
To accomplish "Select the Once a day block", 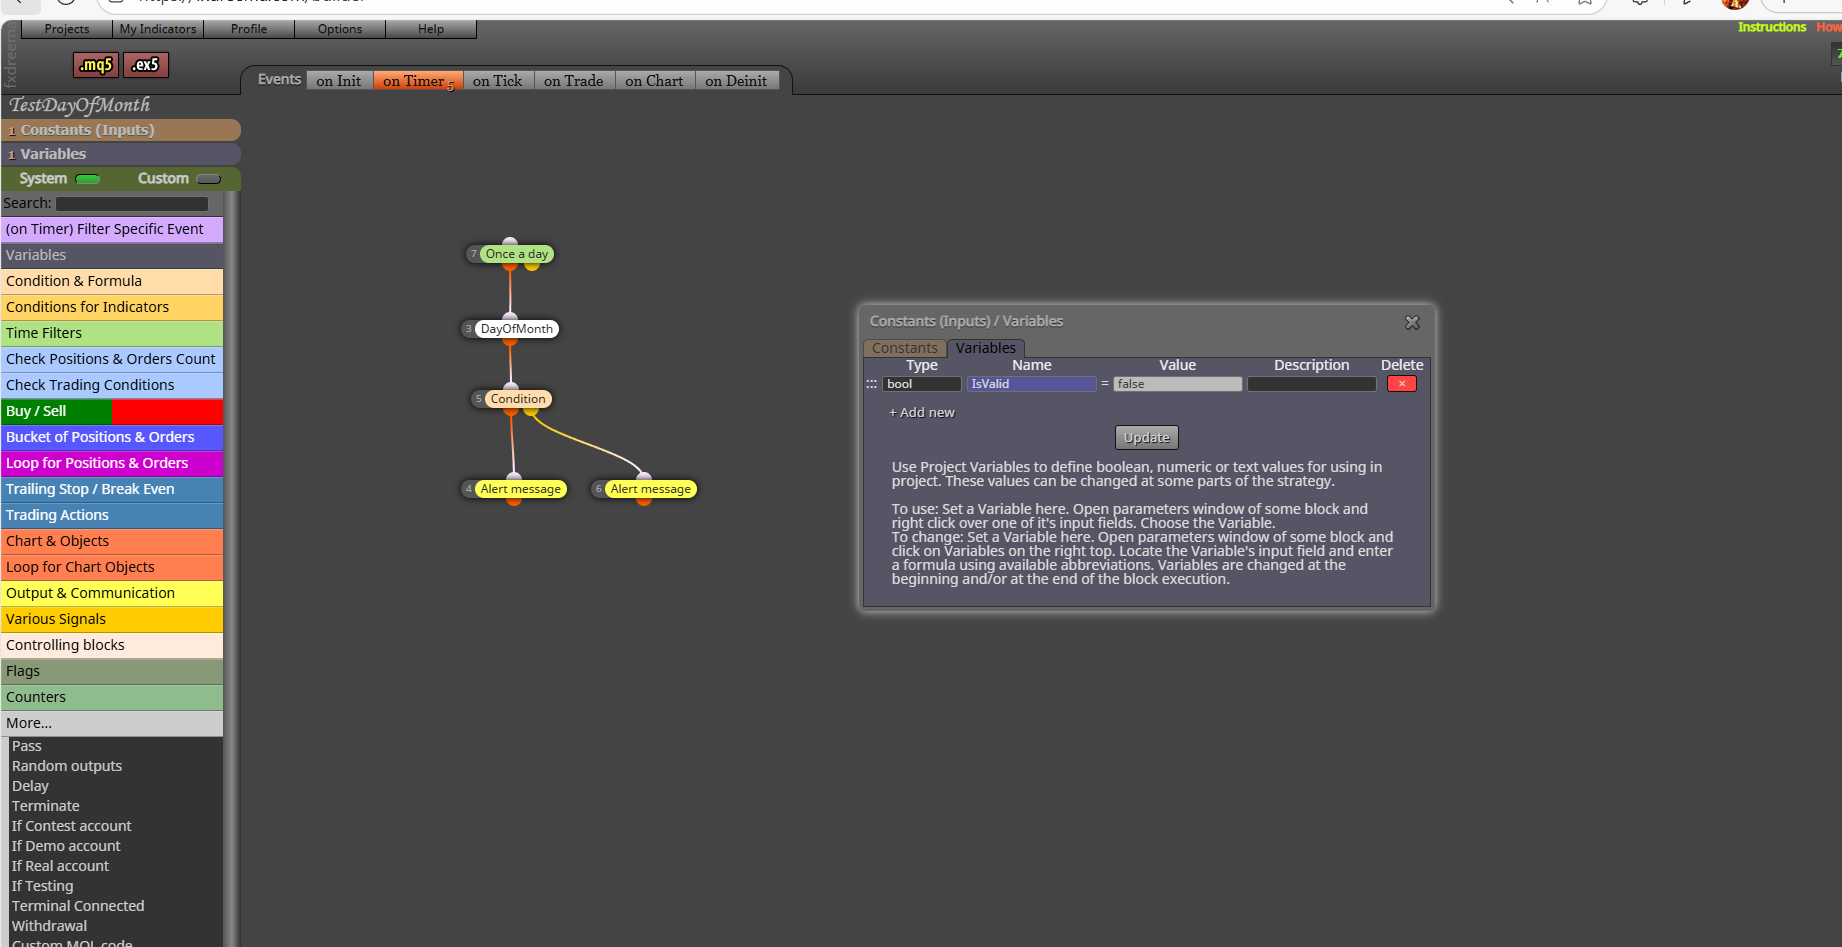I will pos(516,254).
